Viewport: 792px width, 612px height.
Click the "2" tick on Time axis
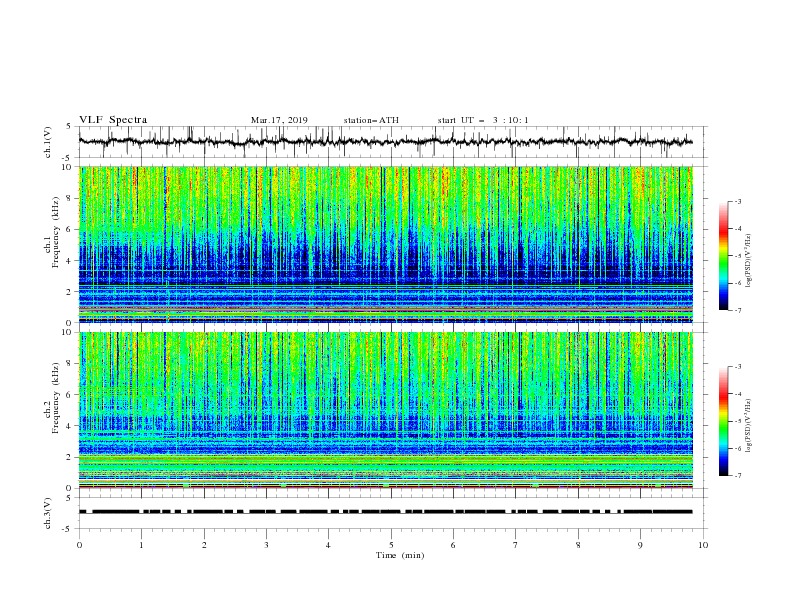tap(204, 545)
